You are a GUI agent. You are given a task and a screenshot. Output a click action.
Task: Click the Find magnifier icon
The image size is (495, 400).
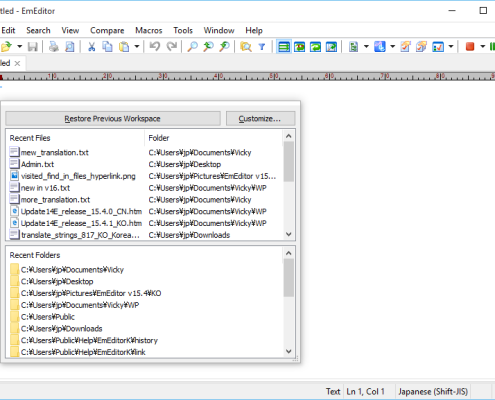coord(192,47)
